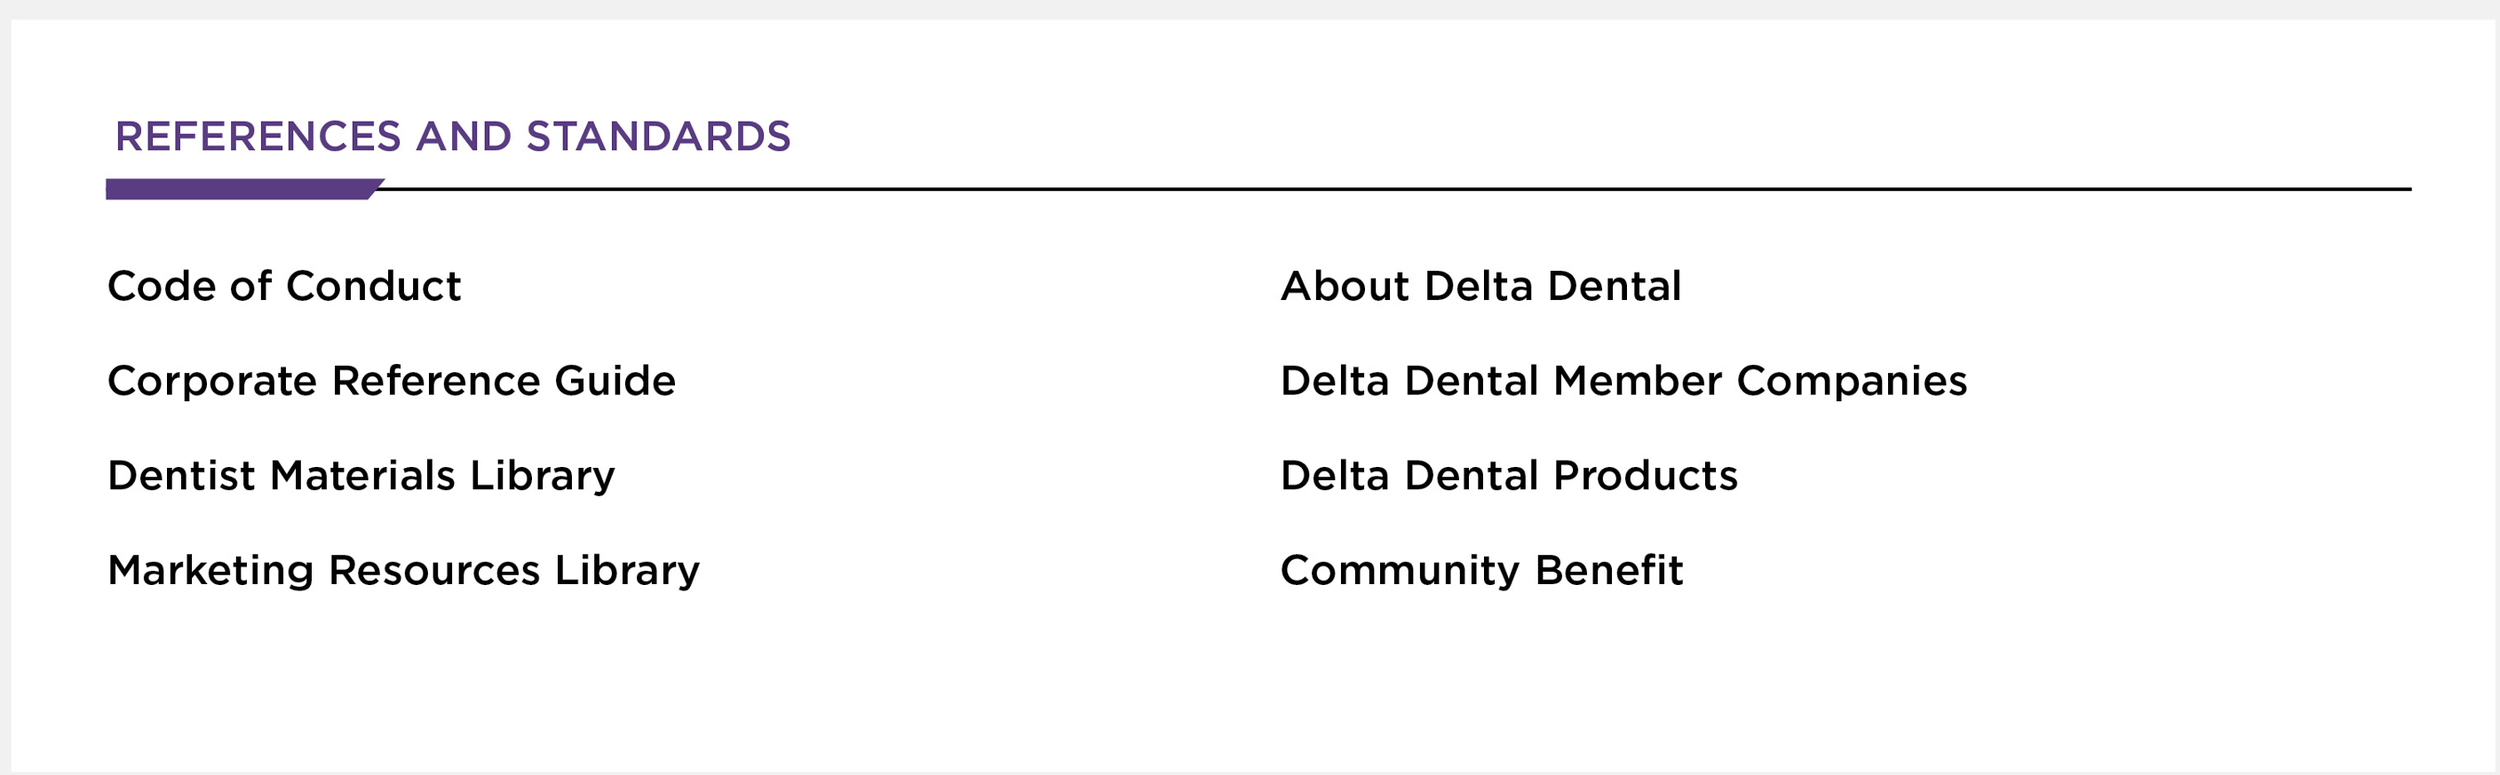This screenshot has width=2500, height=775.
Task: Open Marketing Resources Library
Action: coord(403,572)
